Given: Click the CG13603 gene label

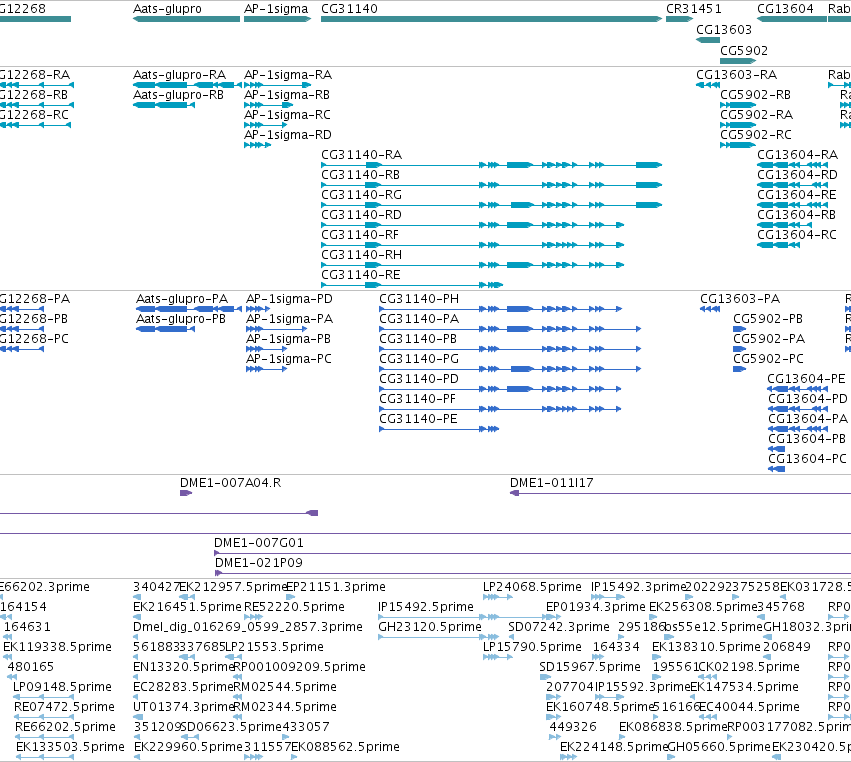Looking at the screenshot, I should 724,30.
